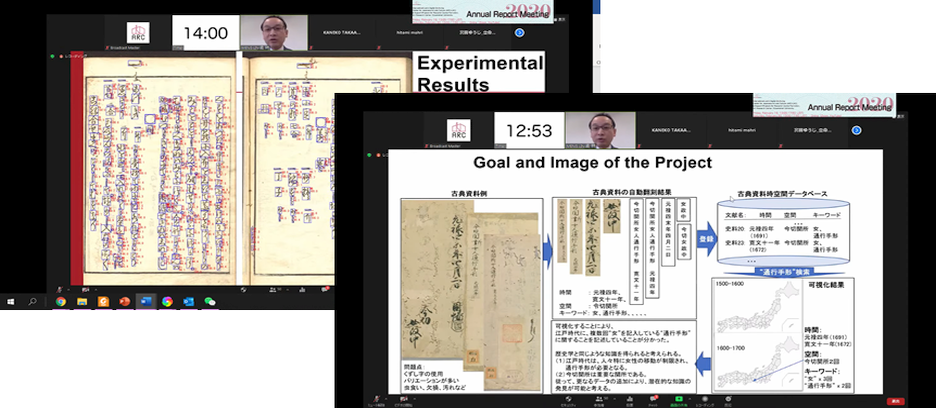
Task: Open Chat in the Goal and Image Zoom window
Action: click(654, 400)
